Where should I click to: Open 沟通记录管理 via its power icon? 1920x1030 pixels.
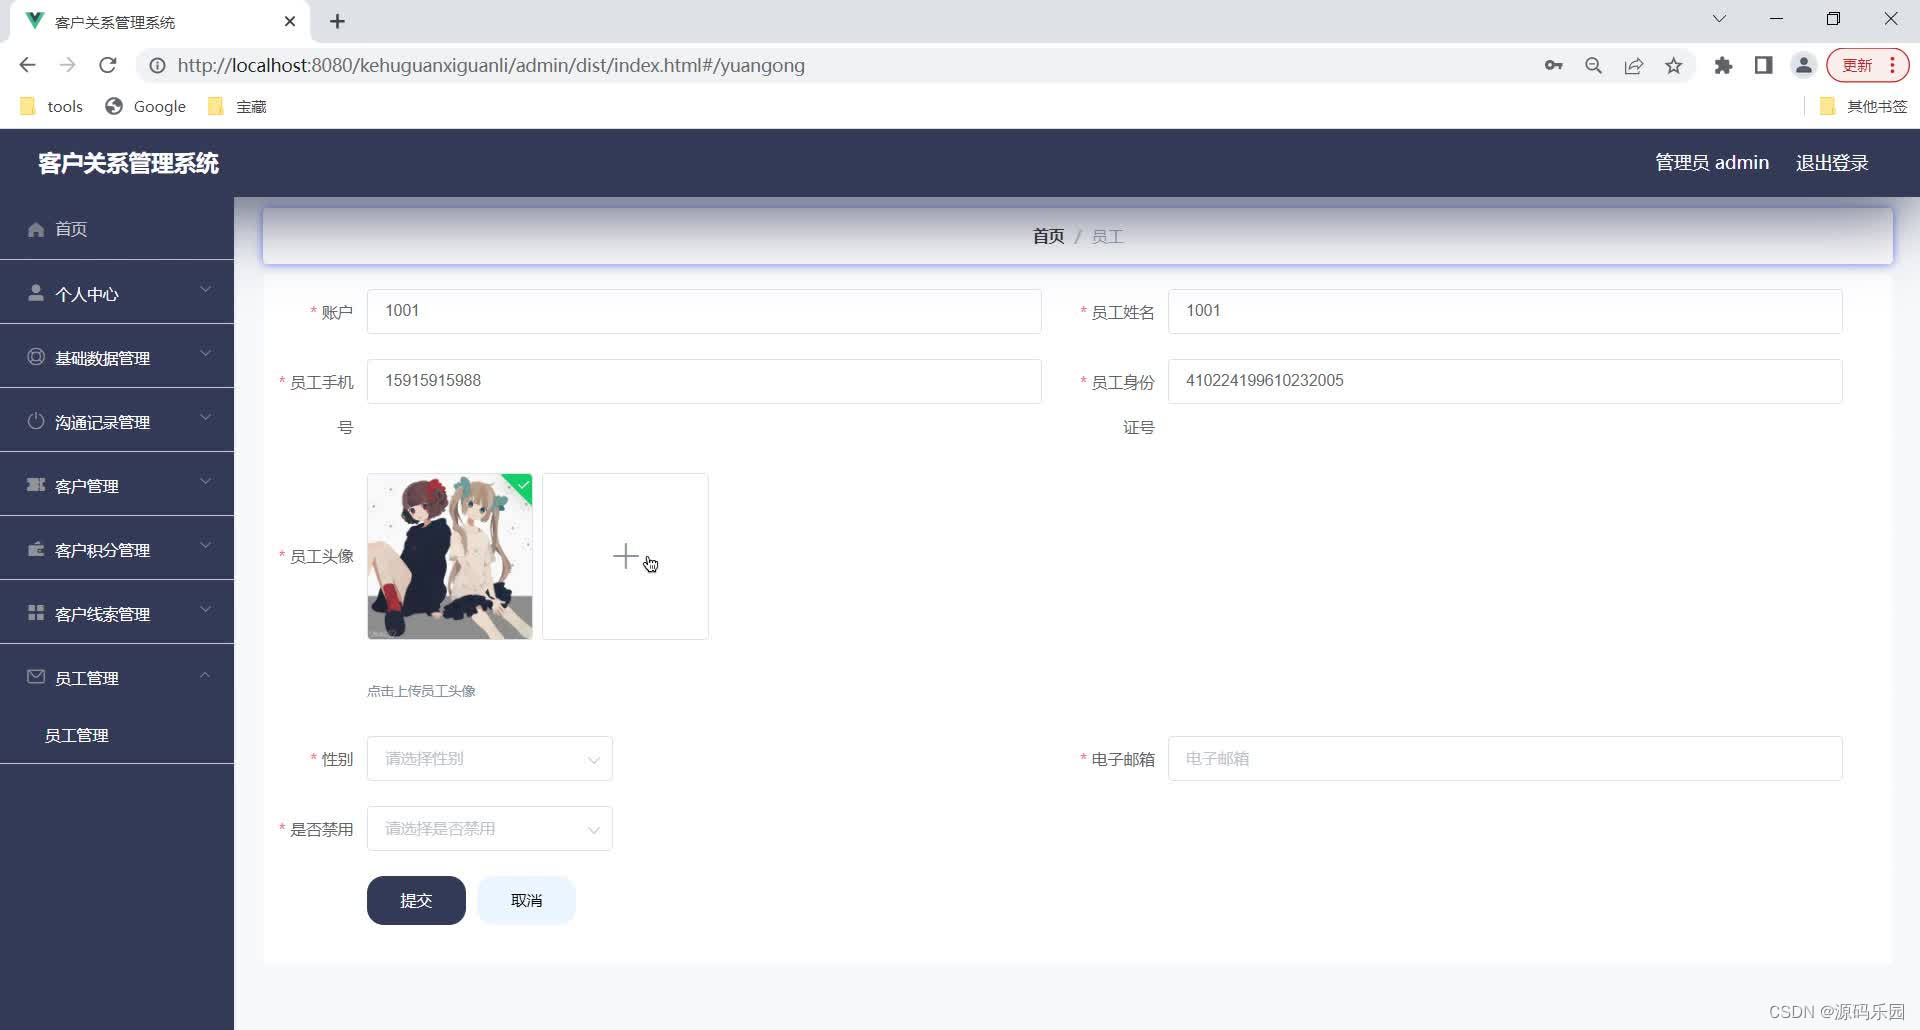(x=36, y=421)
